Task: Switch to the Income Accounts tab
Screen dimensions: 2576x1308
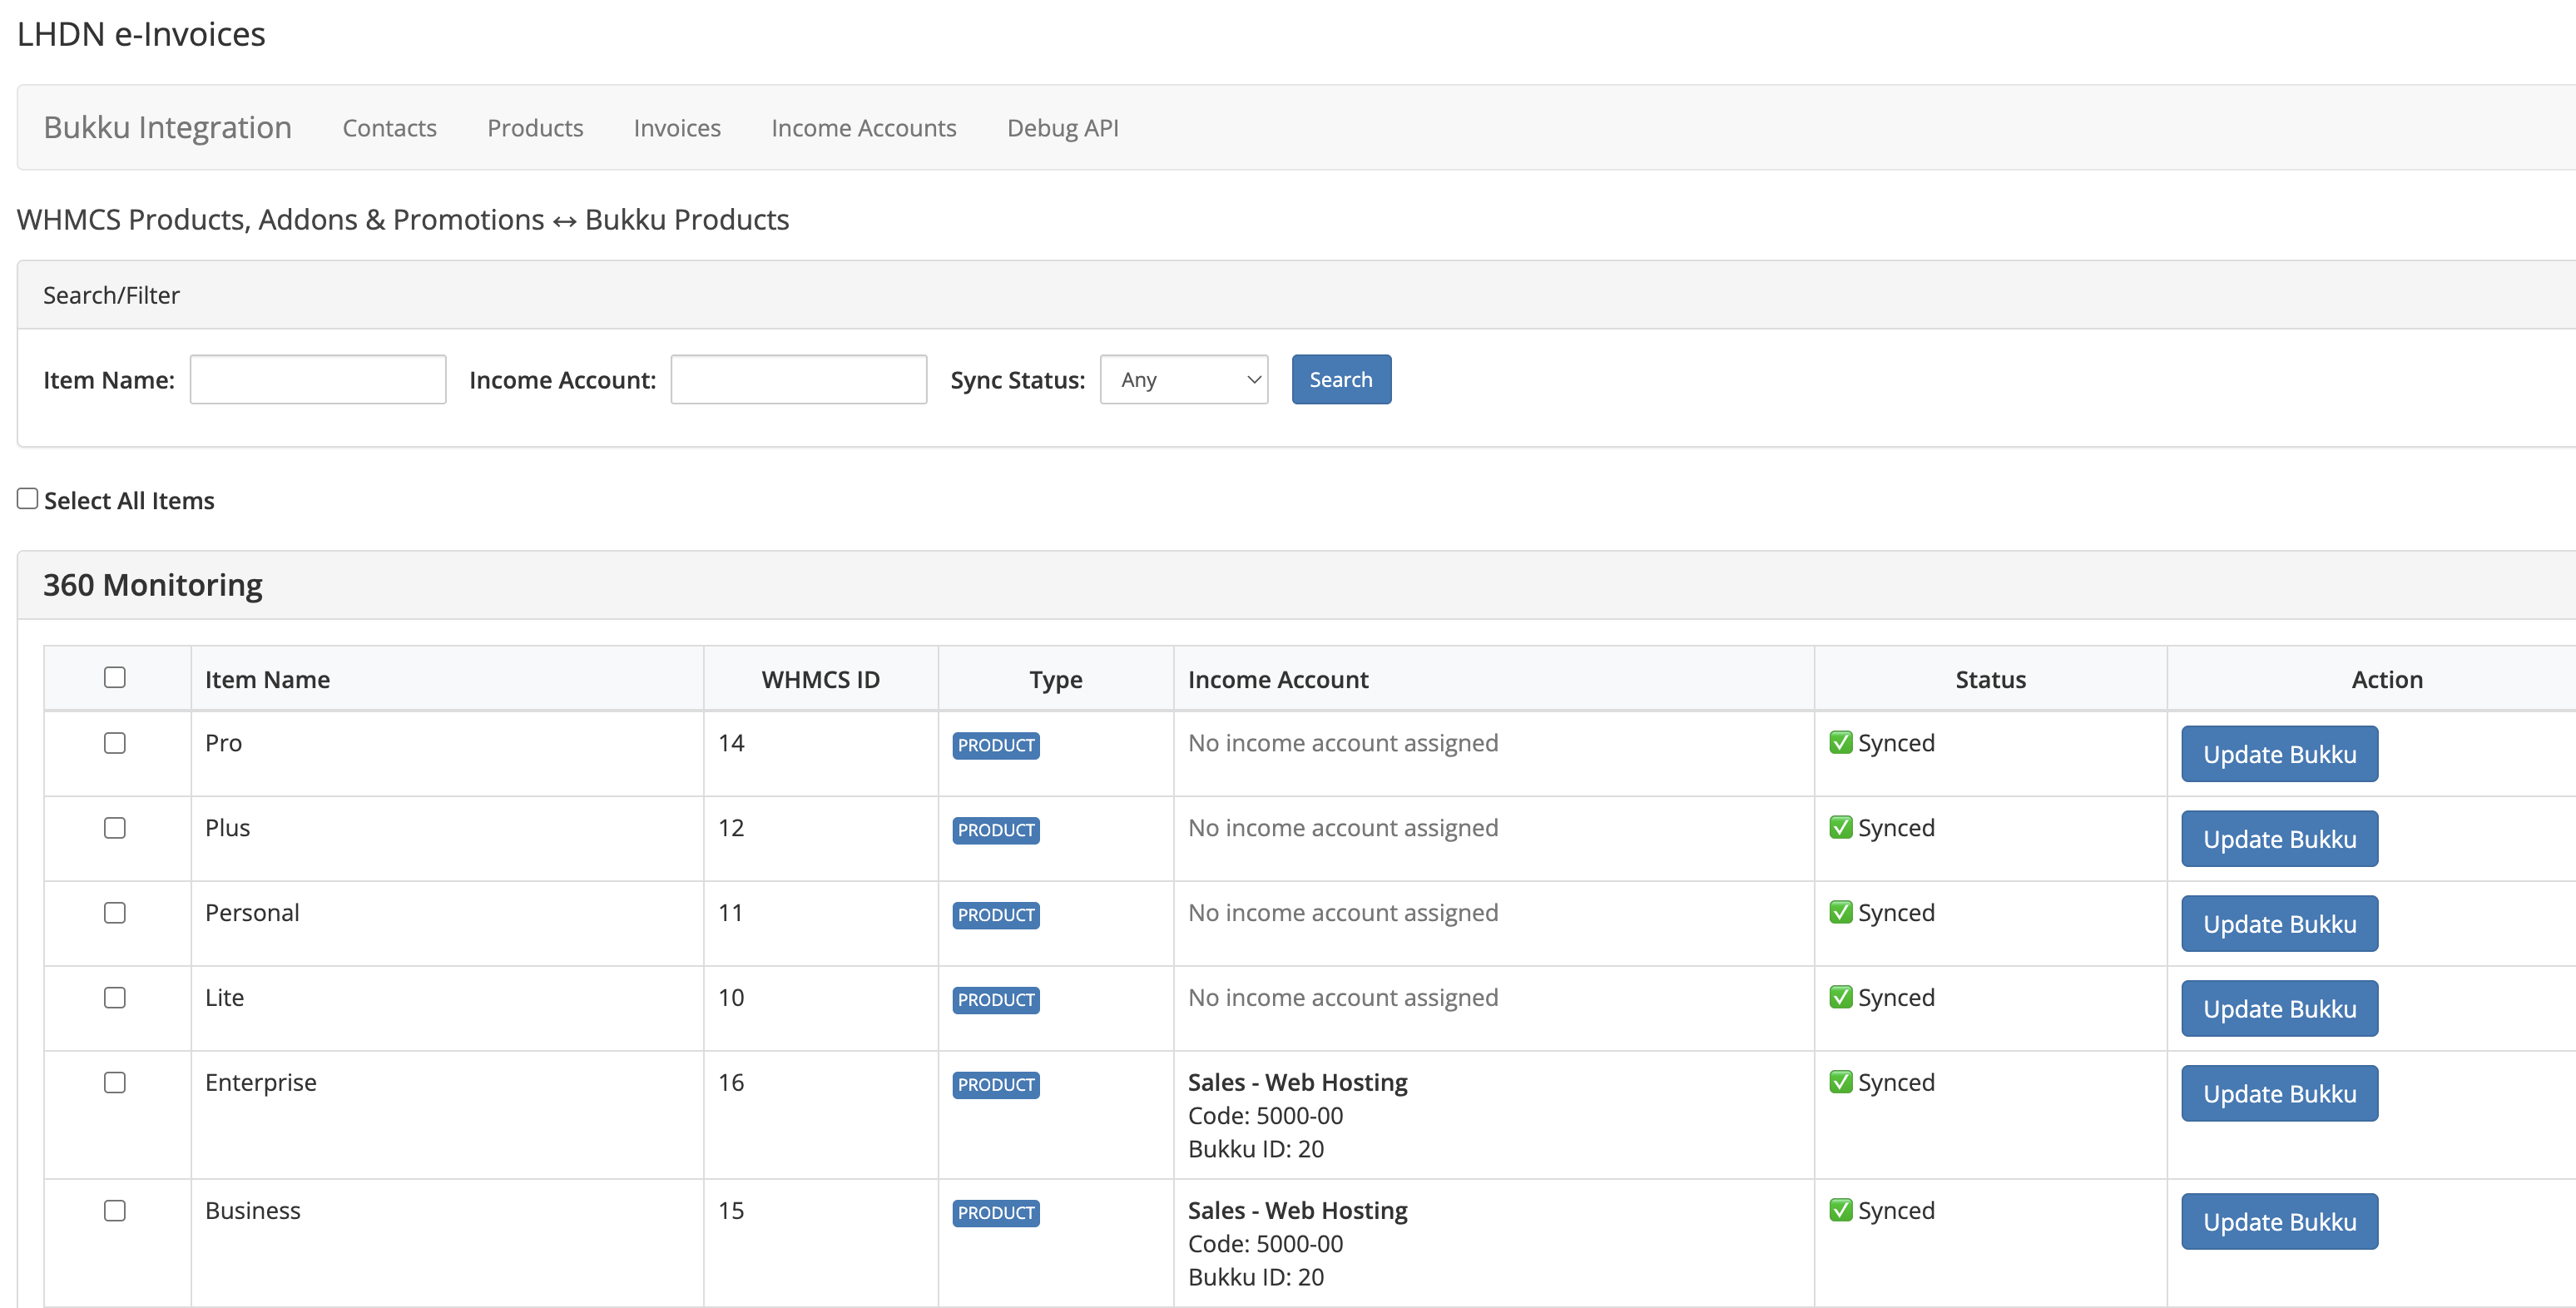Action: 863,128
